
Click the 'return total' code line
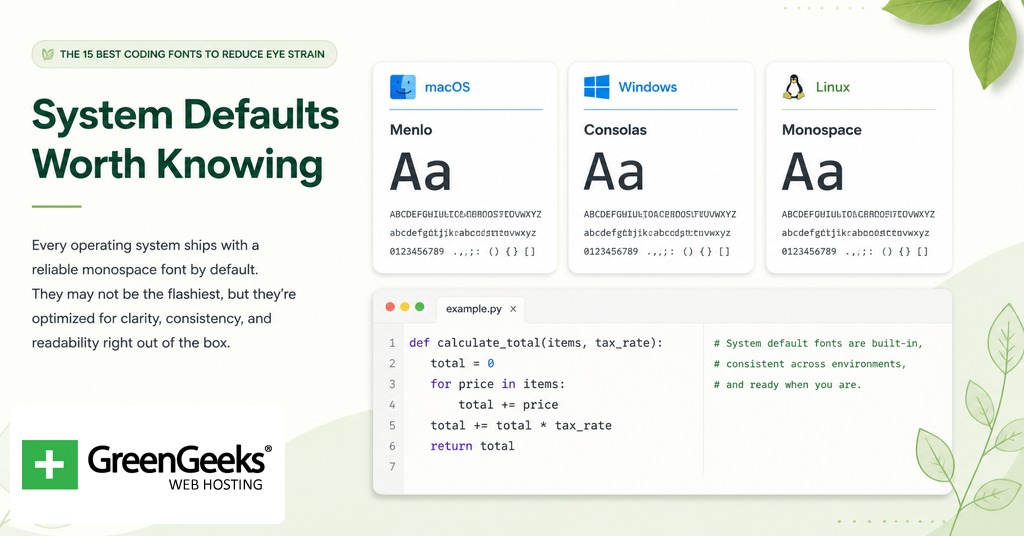[472, 446]
